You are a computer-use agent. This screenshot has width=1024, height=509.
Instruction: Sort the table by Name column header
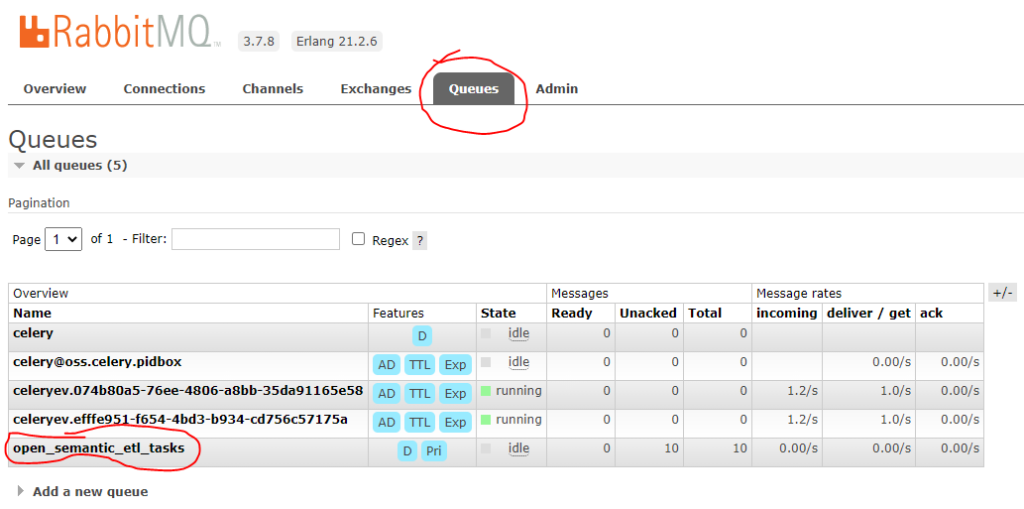point(32,313)
